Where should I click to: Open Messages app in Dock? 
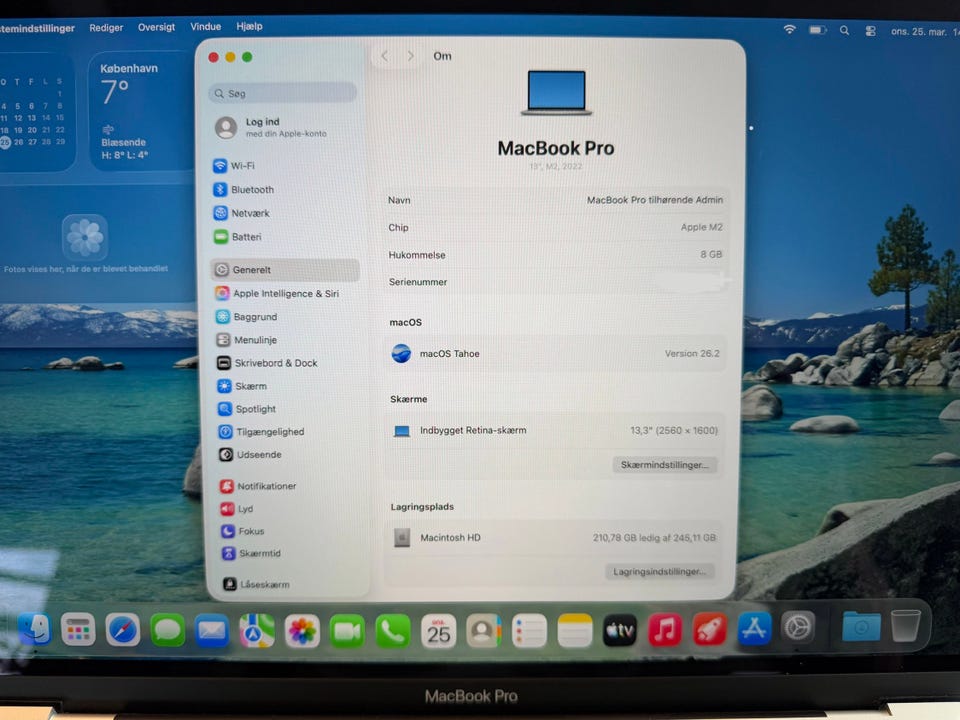pyautogui.click(x=167, y=630)
